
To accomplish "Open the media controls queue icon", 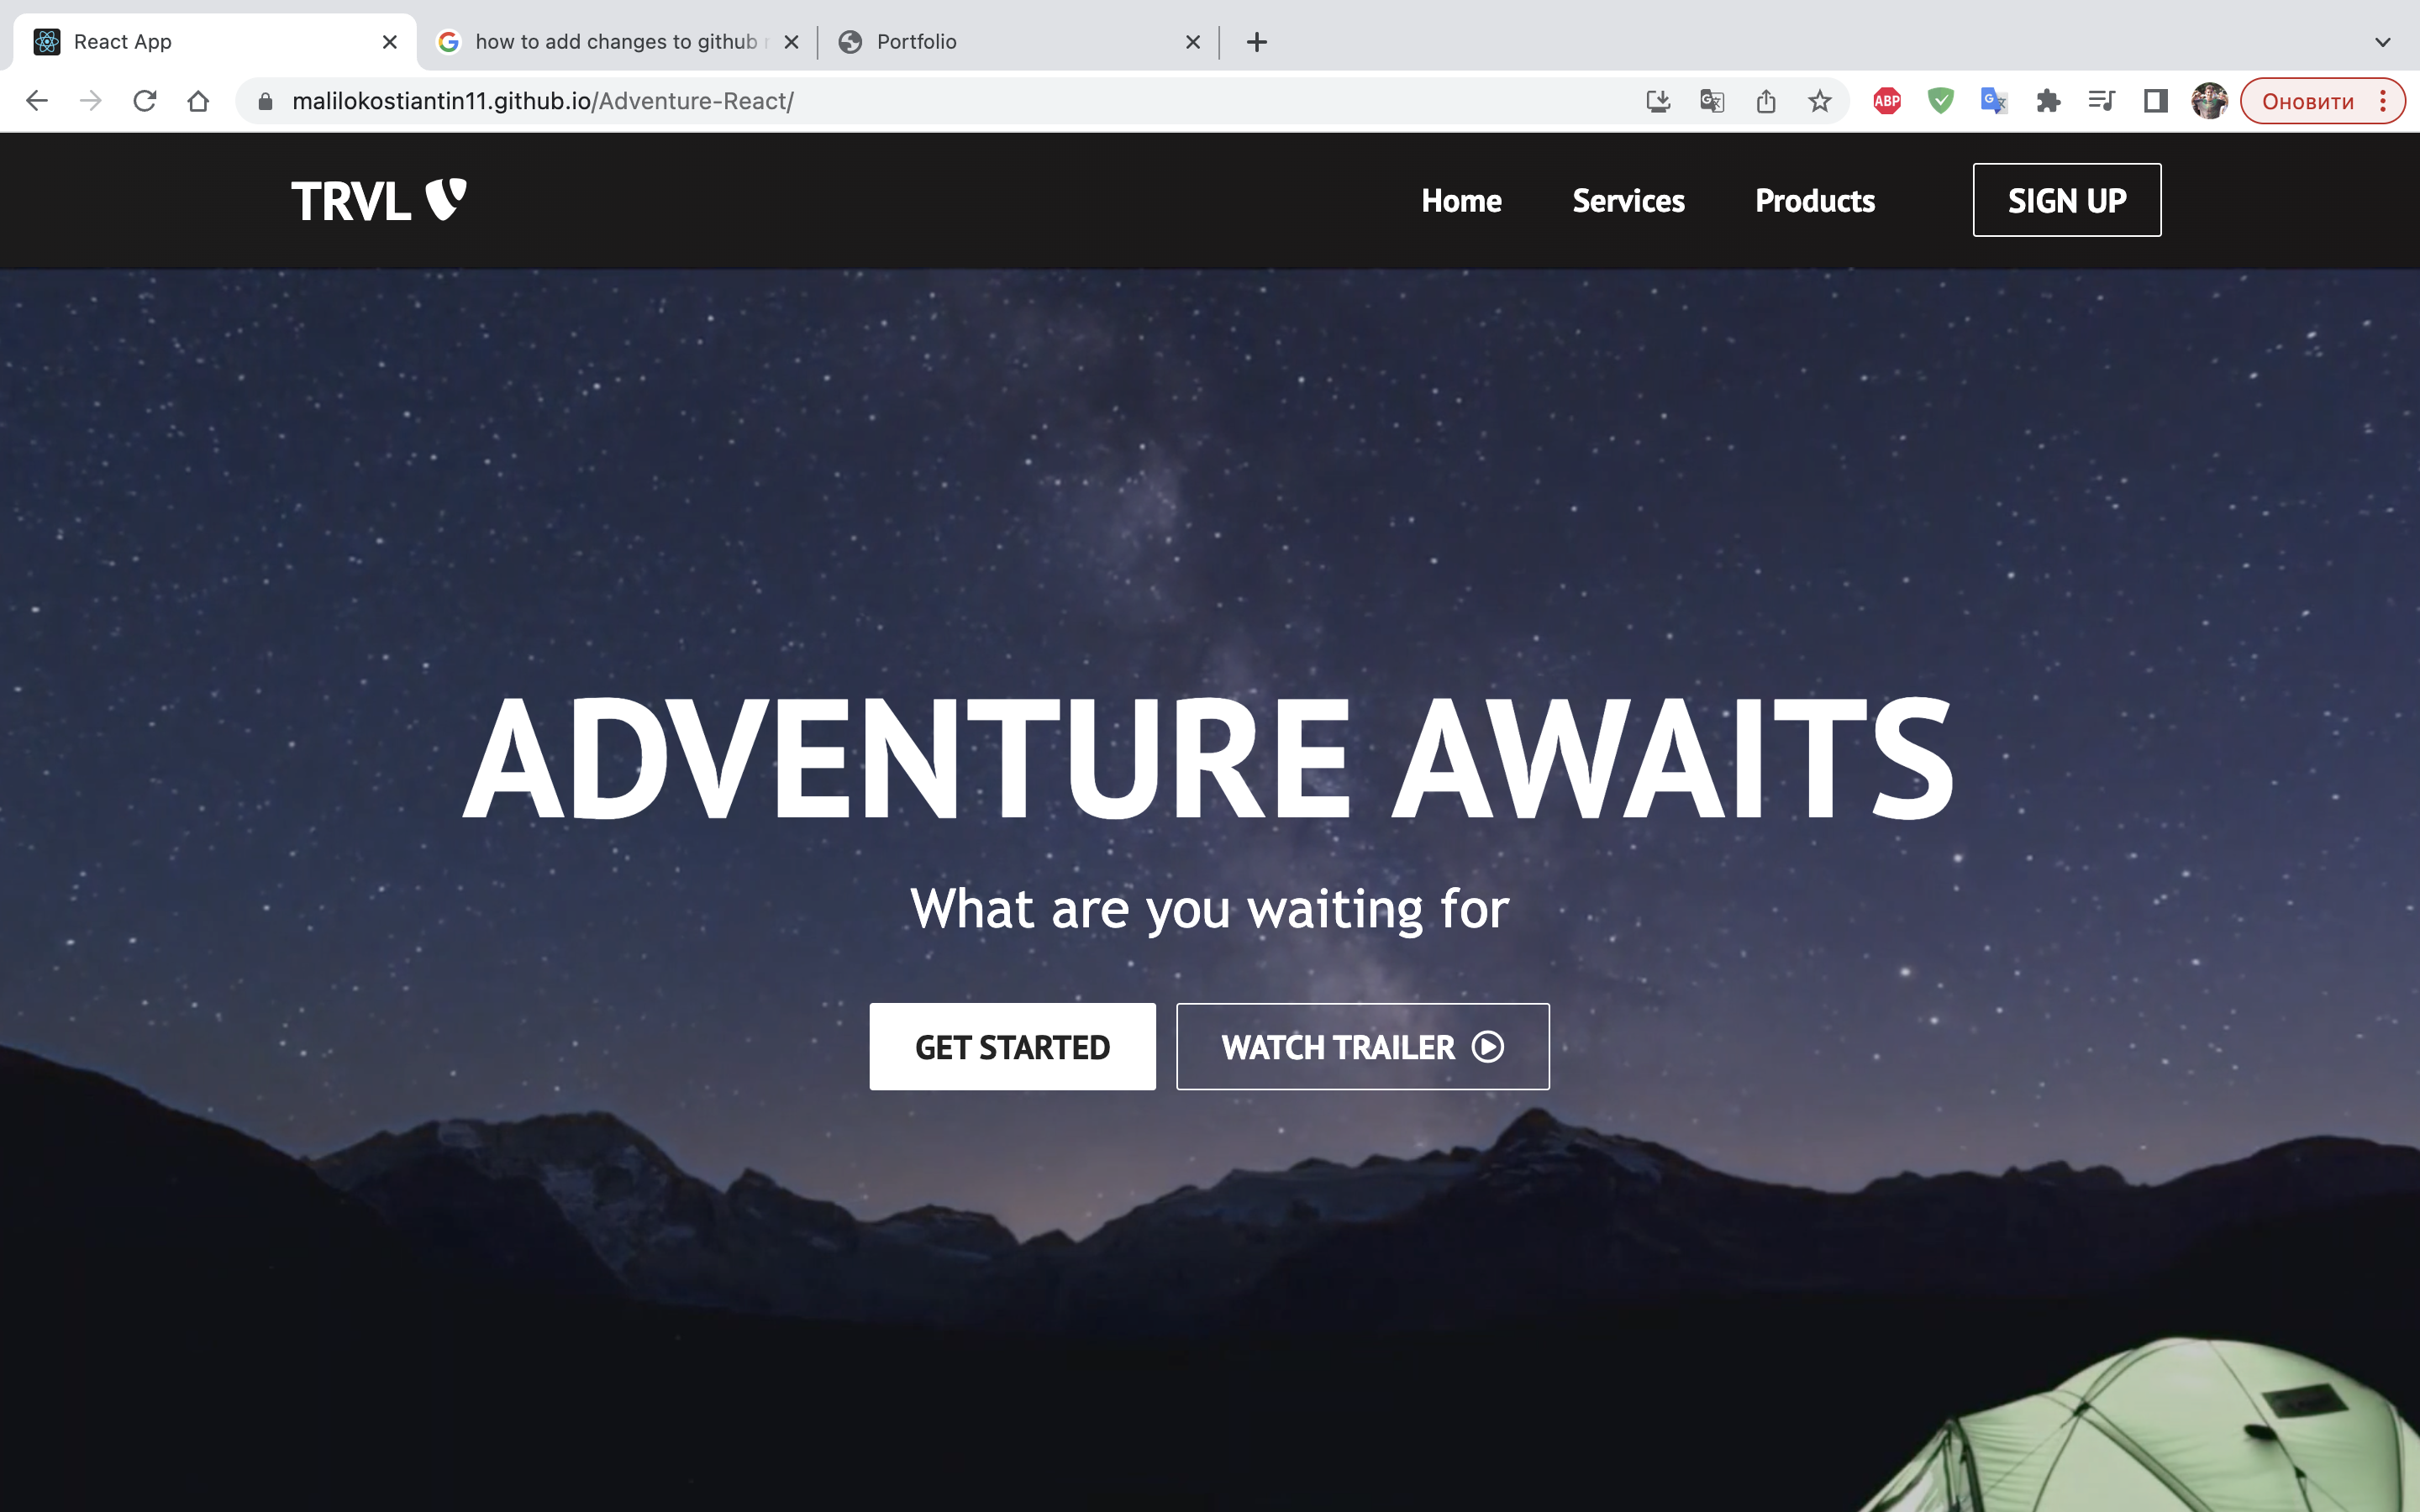I will pyautogui.click(x=2101, y=101).
